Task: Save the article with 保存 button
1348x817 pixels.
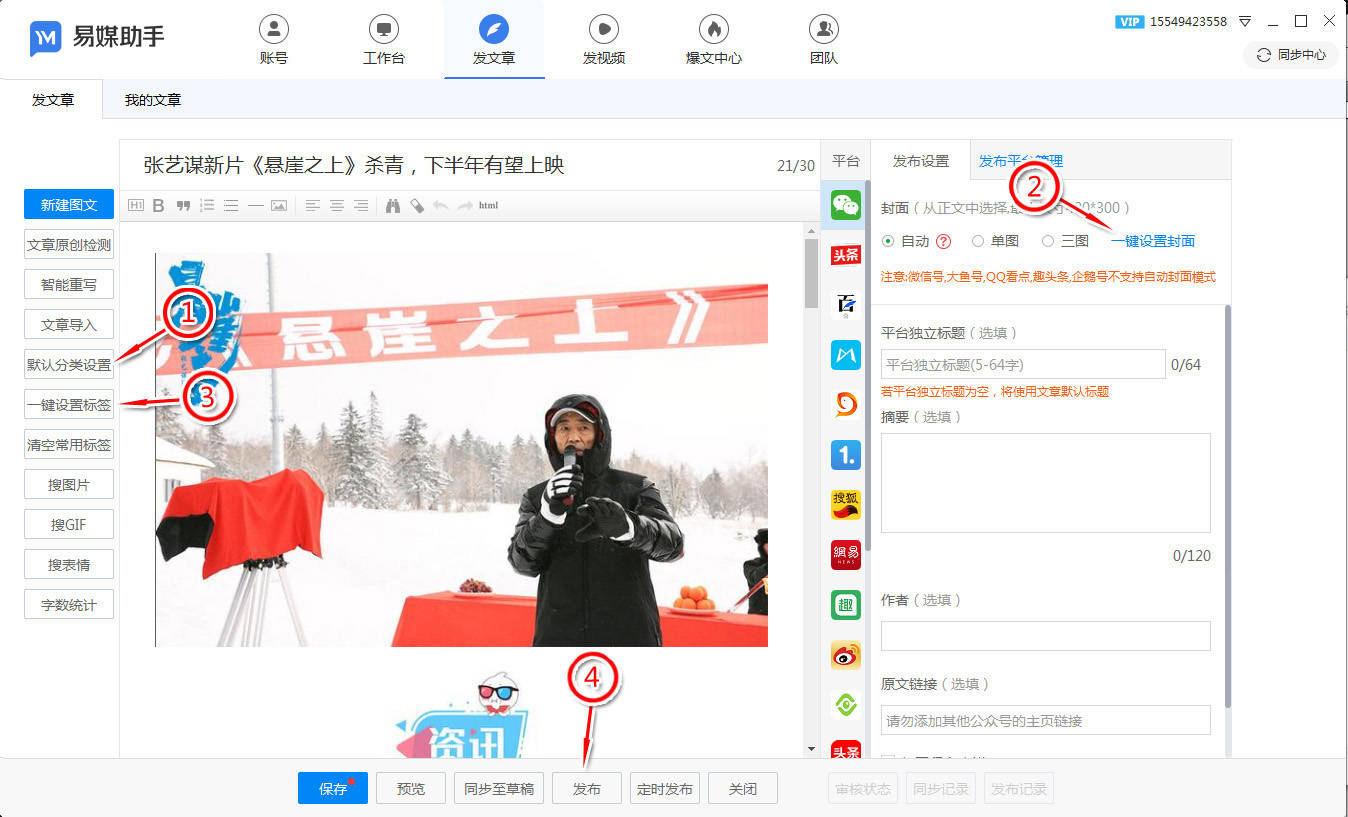Action: pyautogui.click(x=333, y=788)
